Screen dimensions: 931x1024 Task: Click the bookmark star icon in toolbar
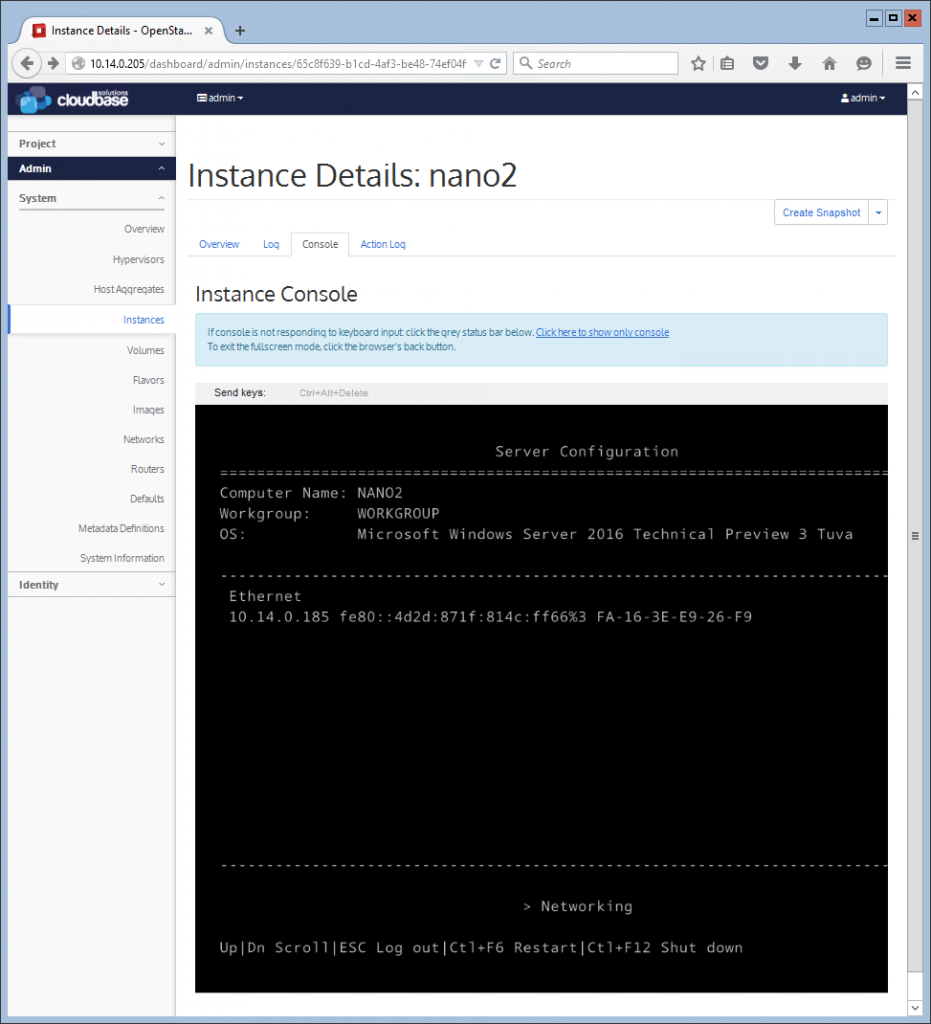(x=698, y=62)
